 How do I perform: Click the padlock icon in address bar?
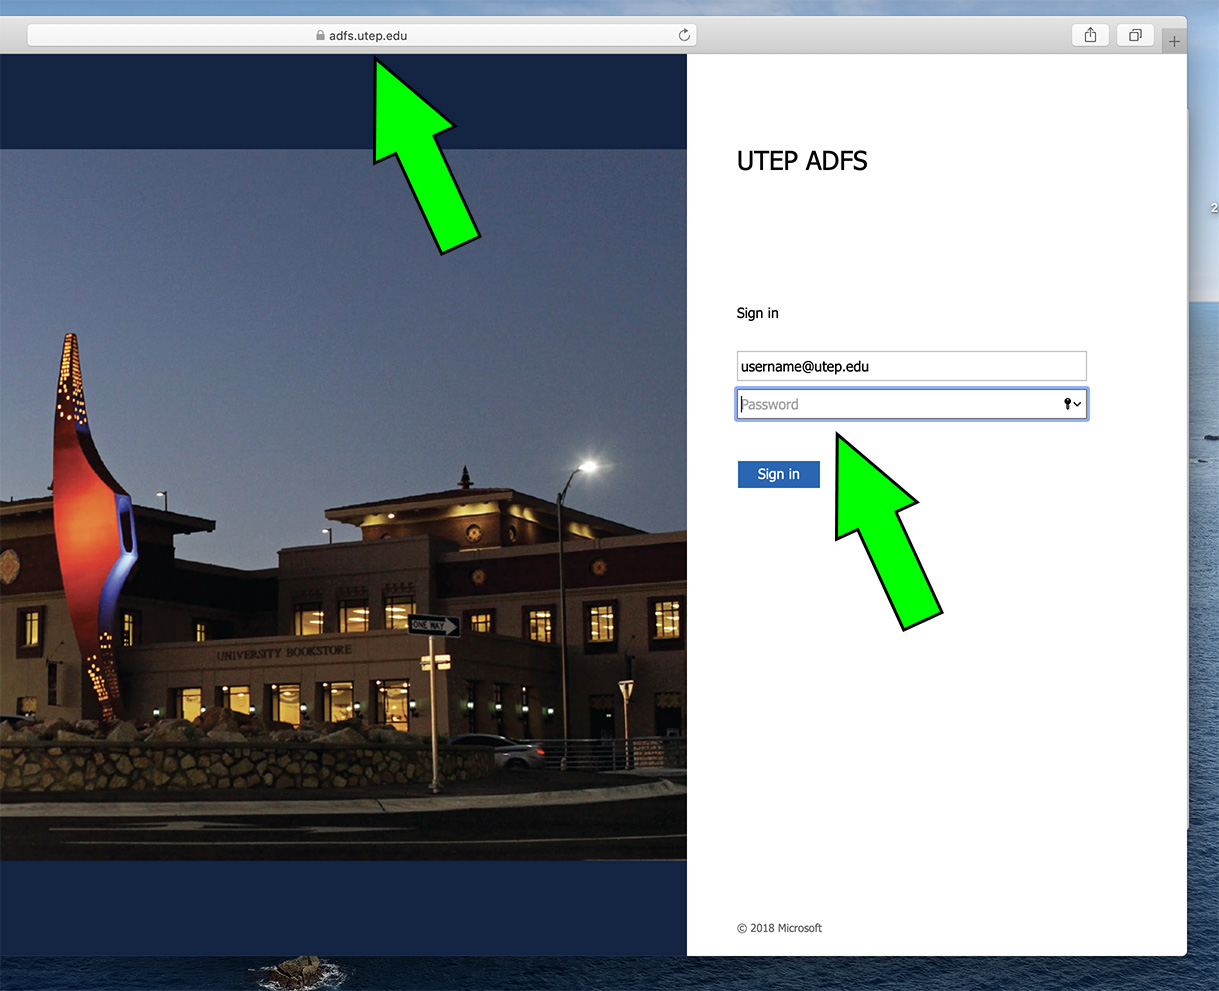coord(320,35)
